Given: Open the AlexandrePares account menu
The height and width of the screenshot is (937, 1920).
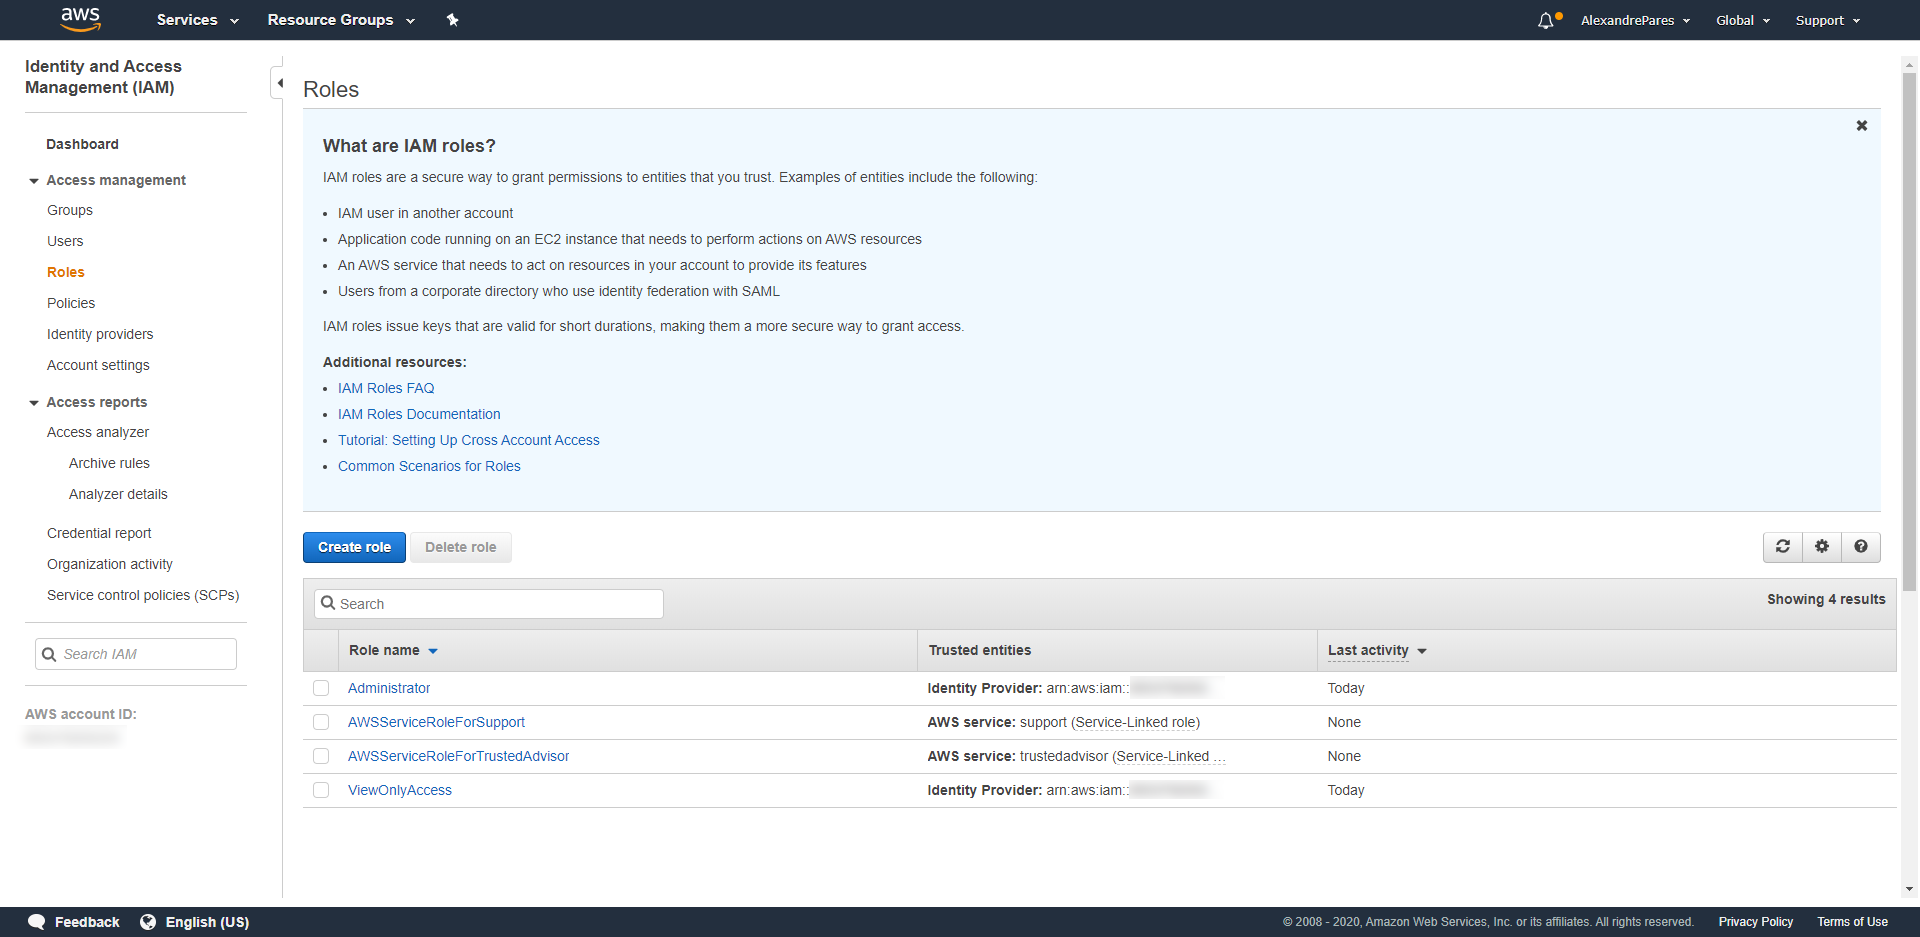Looking at the screenshot, I should 1635,20.
